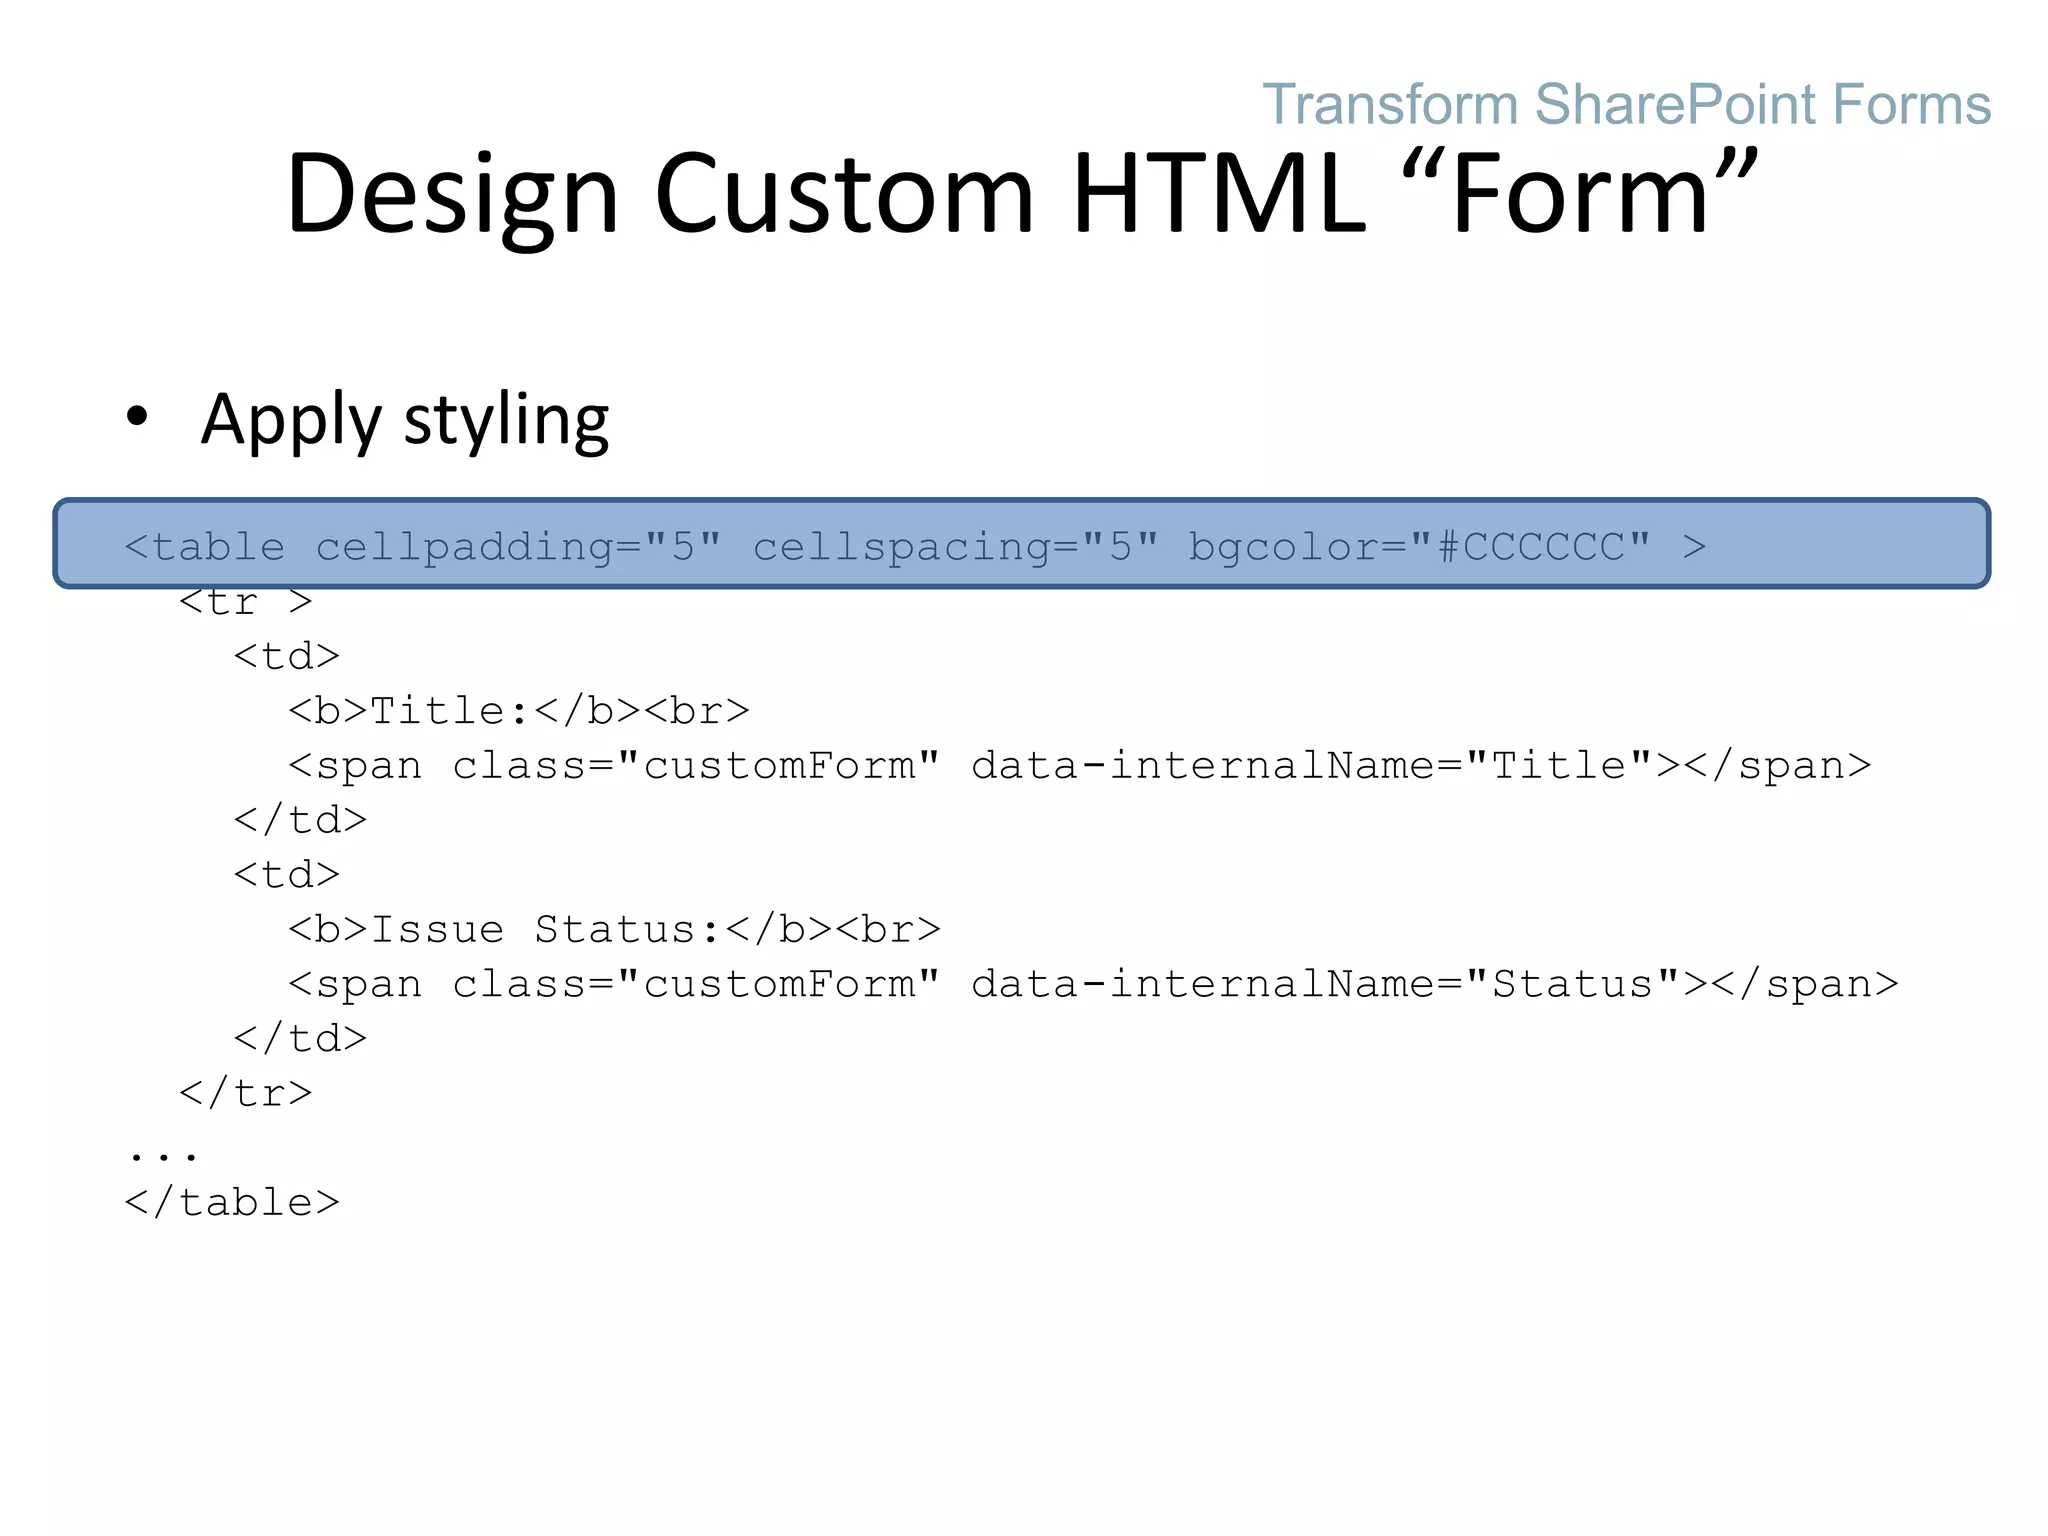
Task: Click the span line with data-internalName="Status"
Action: point(1093,985)
